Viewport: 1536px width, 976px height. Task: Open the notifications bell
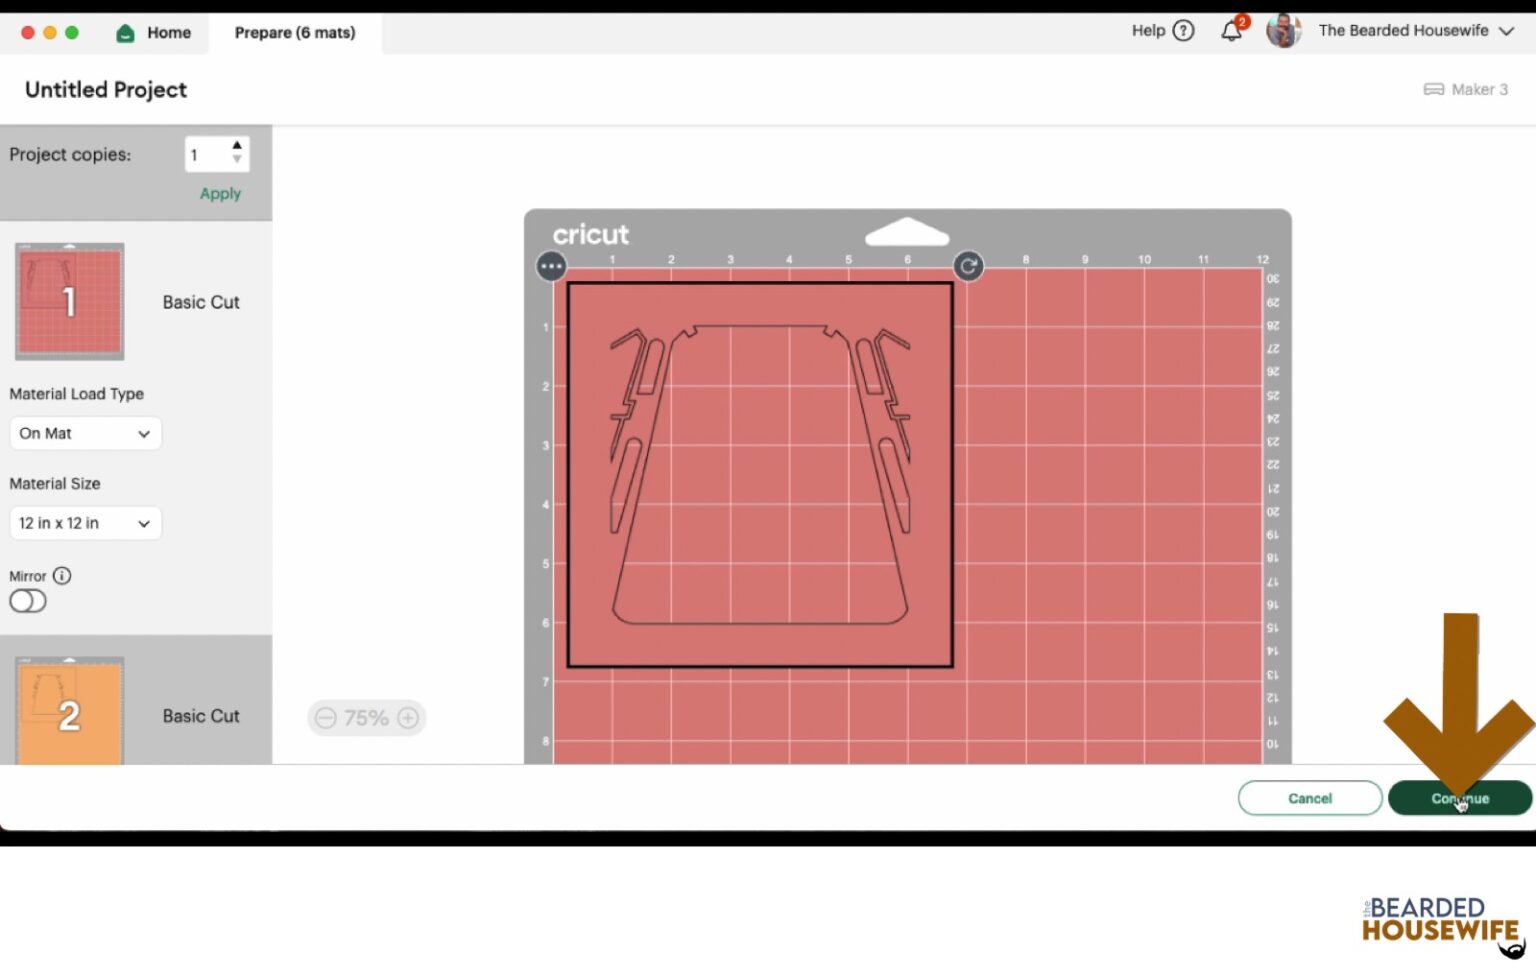(1231, 31)
